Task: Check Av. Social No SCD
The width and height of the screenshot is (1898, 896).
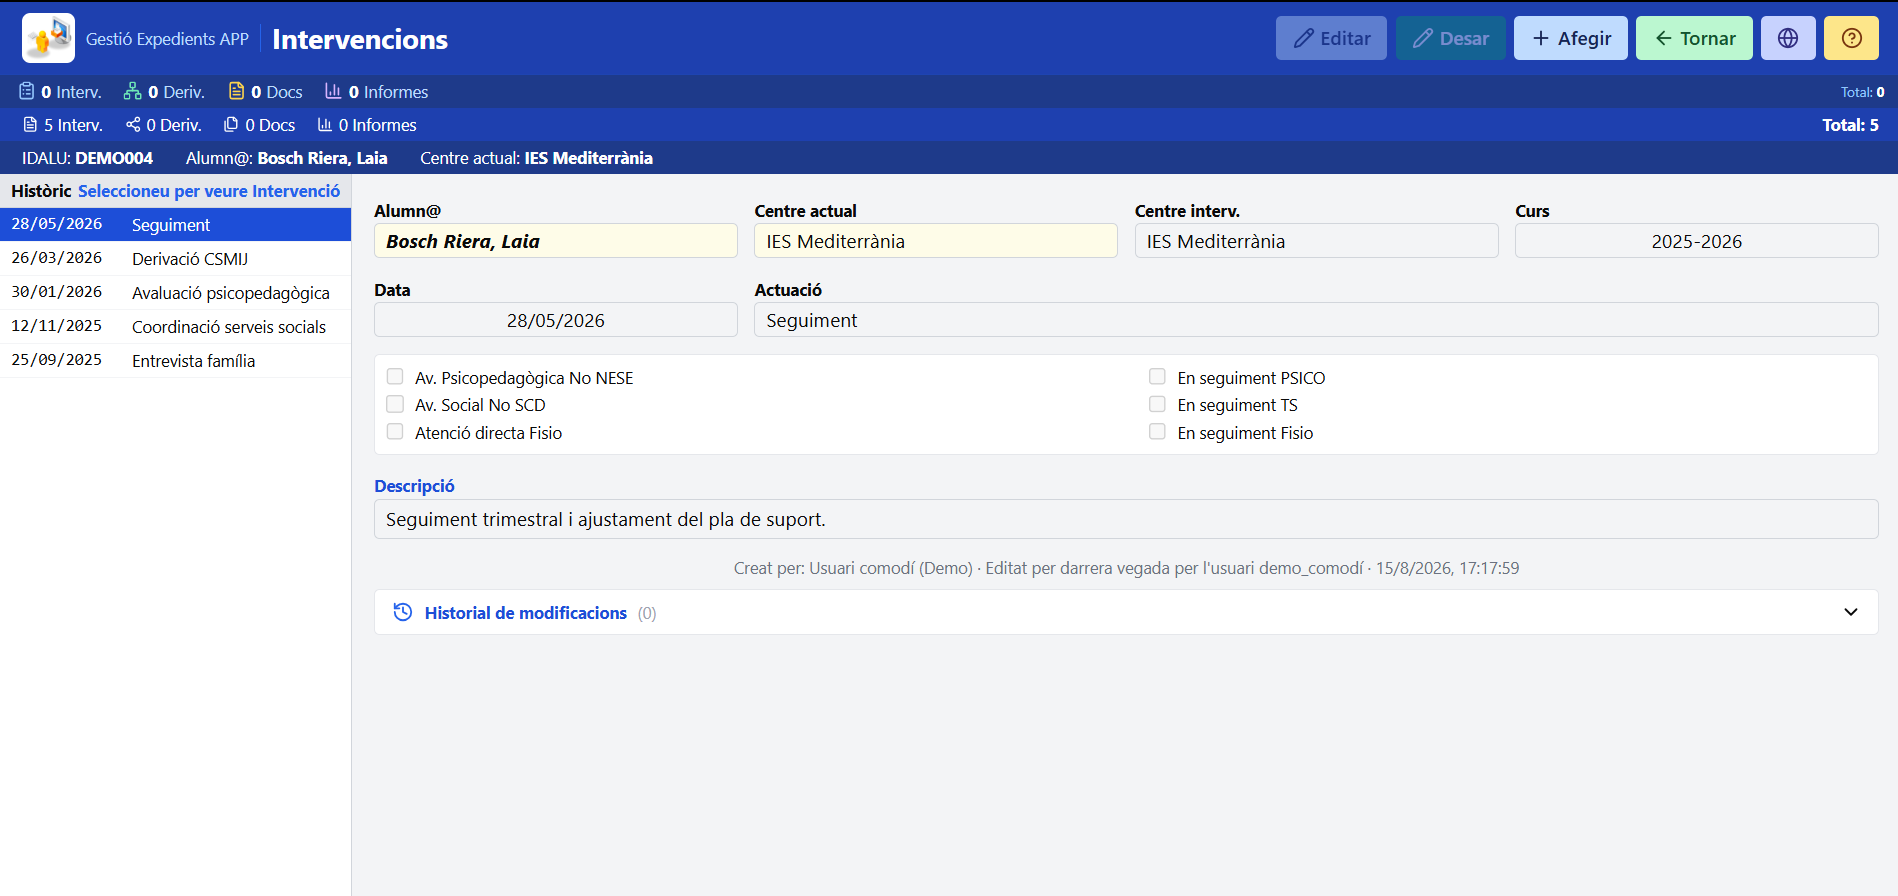Action: tap(395, 404)
